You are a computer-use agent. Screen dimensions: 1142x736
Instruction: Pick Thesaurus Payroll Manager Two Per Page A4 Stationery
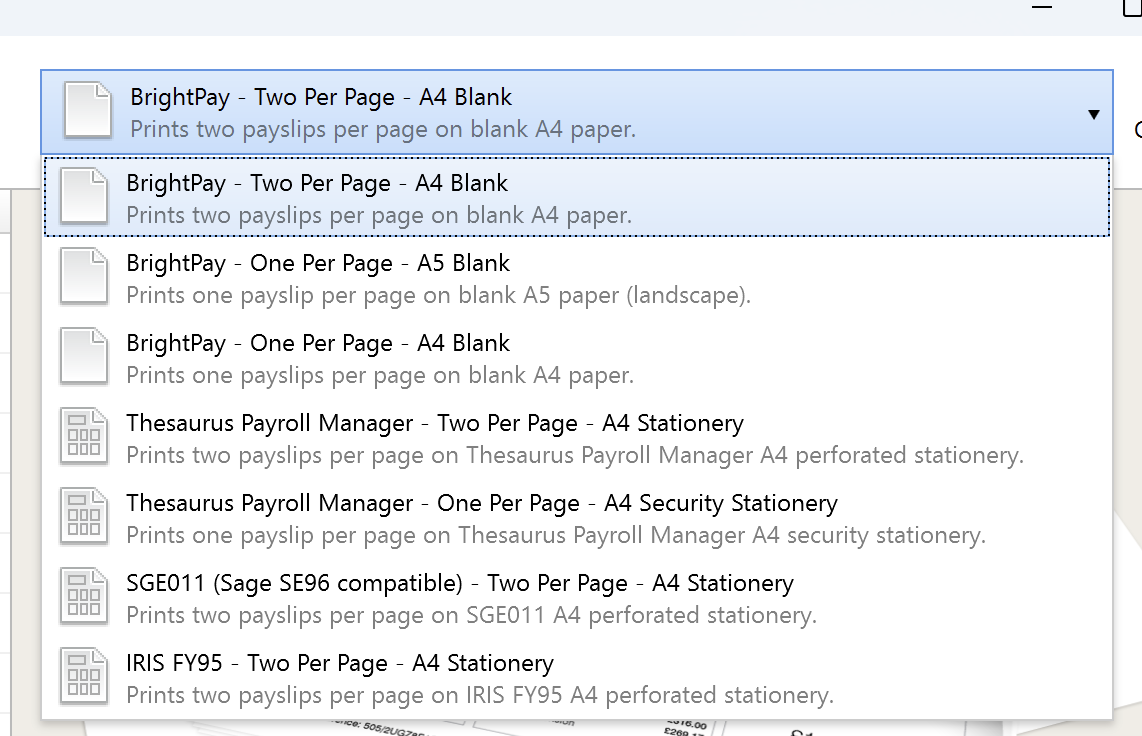[x=577, y=437]
